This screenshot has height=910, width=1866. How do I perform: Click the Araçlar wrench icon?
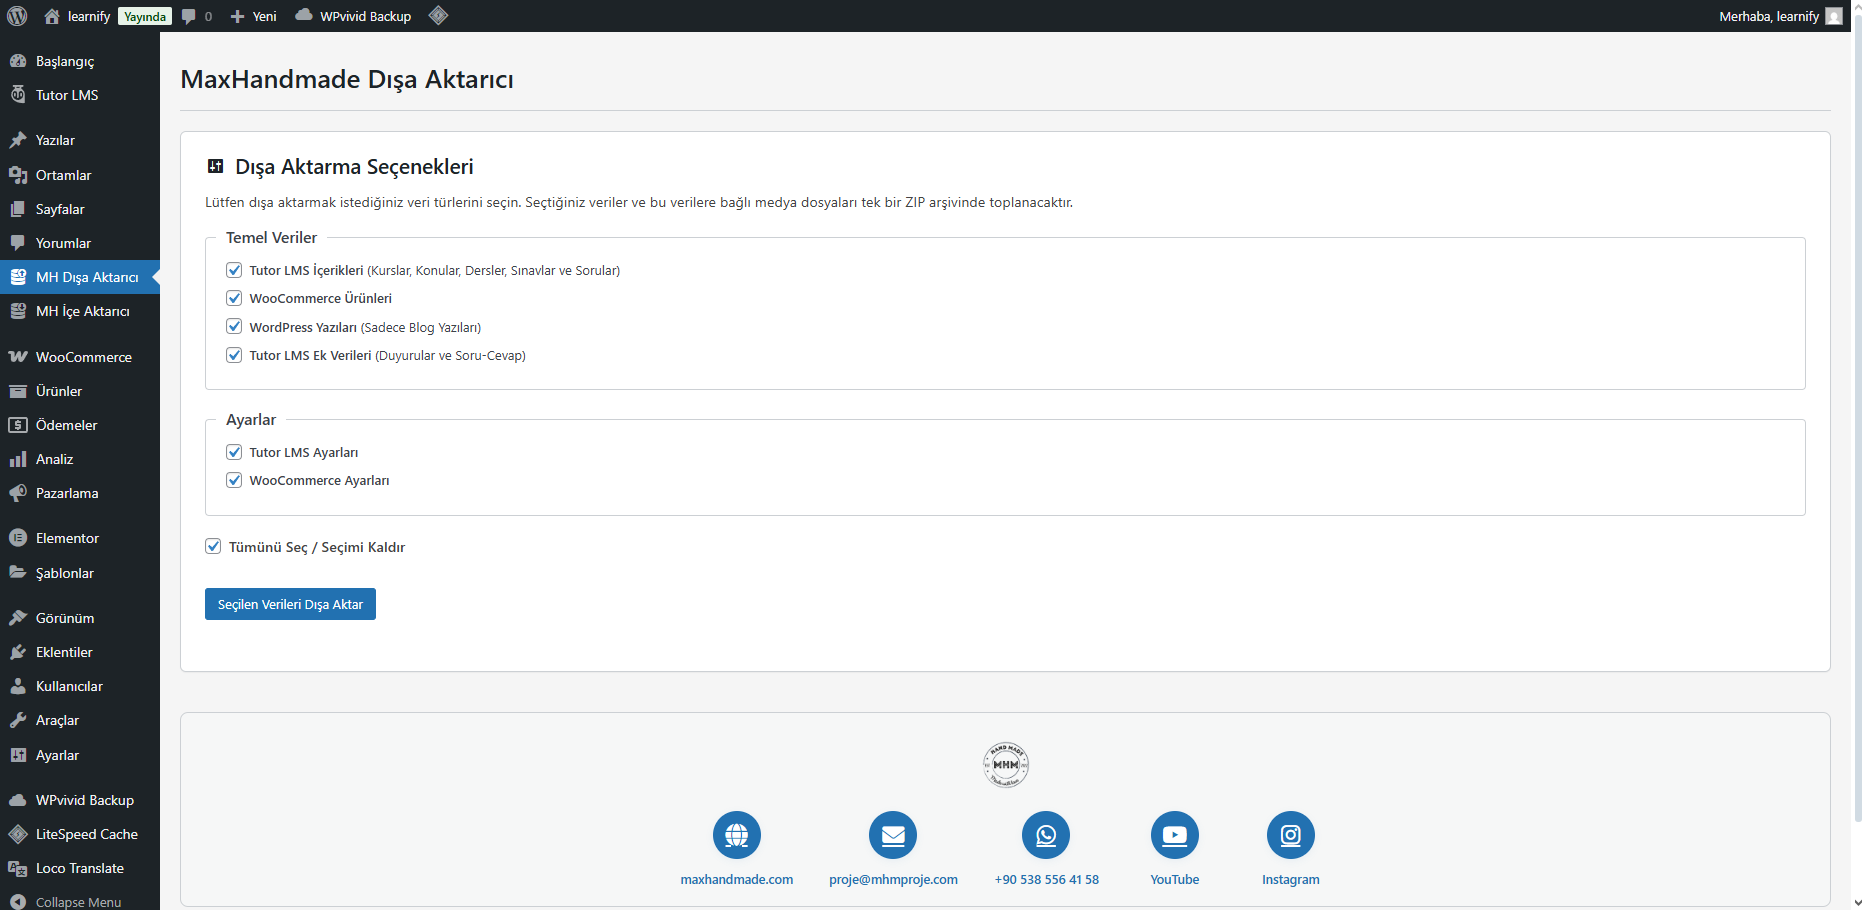(x=18, y=720)
